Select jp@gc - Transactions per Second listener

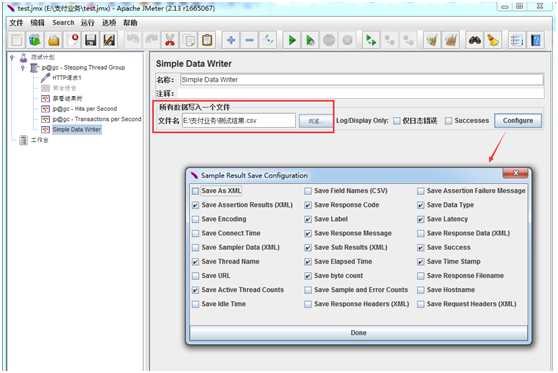[x=97, y=119]
